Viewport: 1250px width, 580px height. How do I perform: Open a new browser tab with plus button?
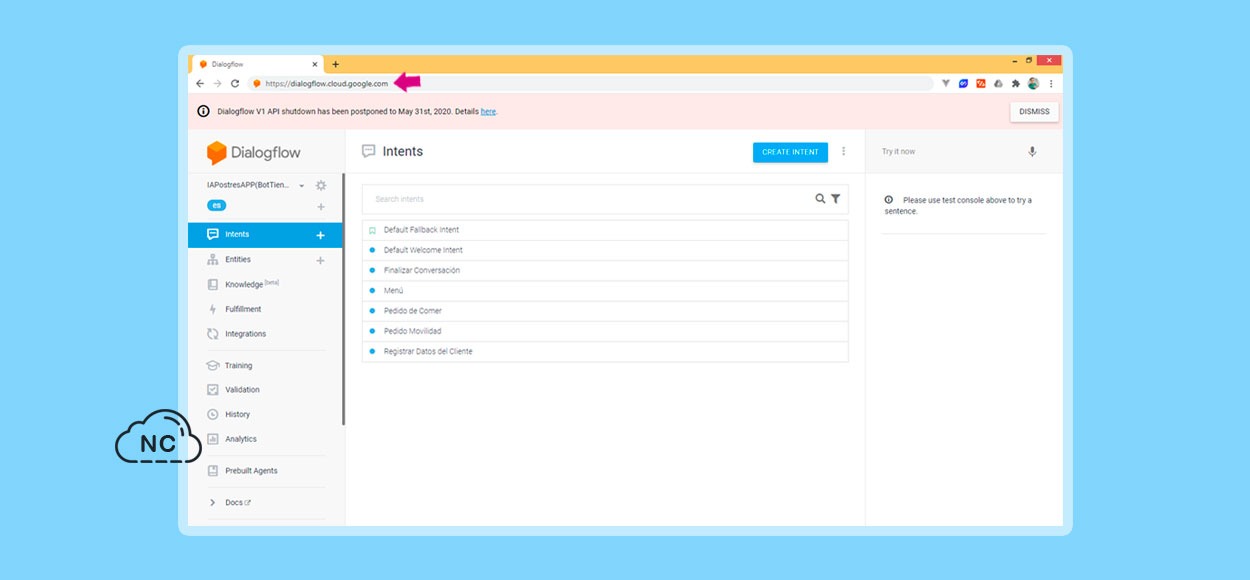point(335,64)
